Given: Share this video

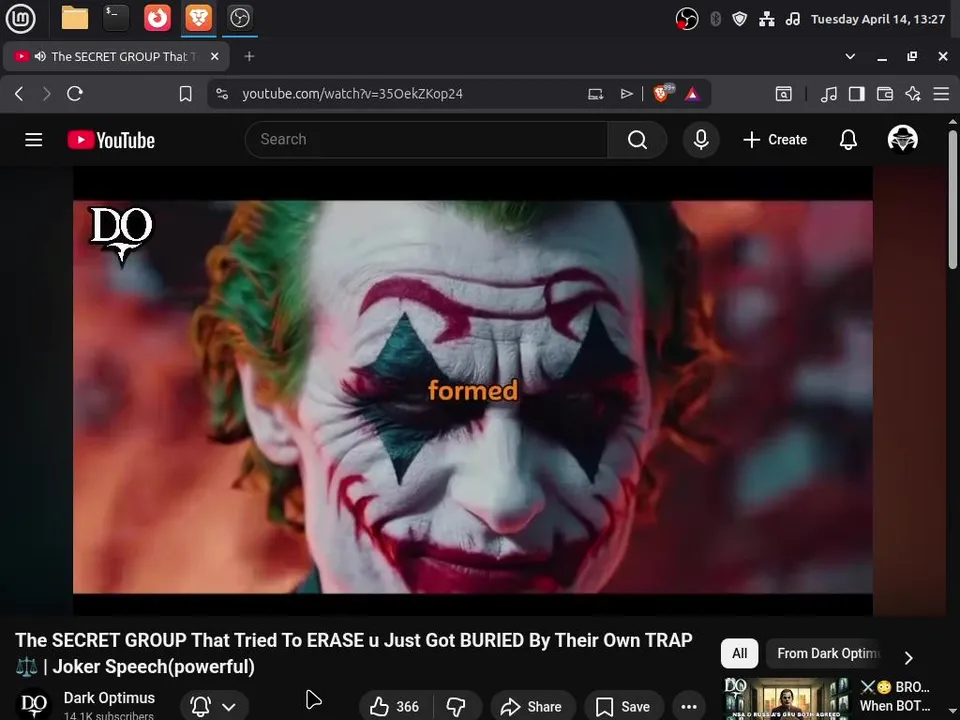Looking at the screenshot, I should tap(532, 707).
